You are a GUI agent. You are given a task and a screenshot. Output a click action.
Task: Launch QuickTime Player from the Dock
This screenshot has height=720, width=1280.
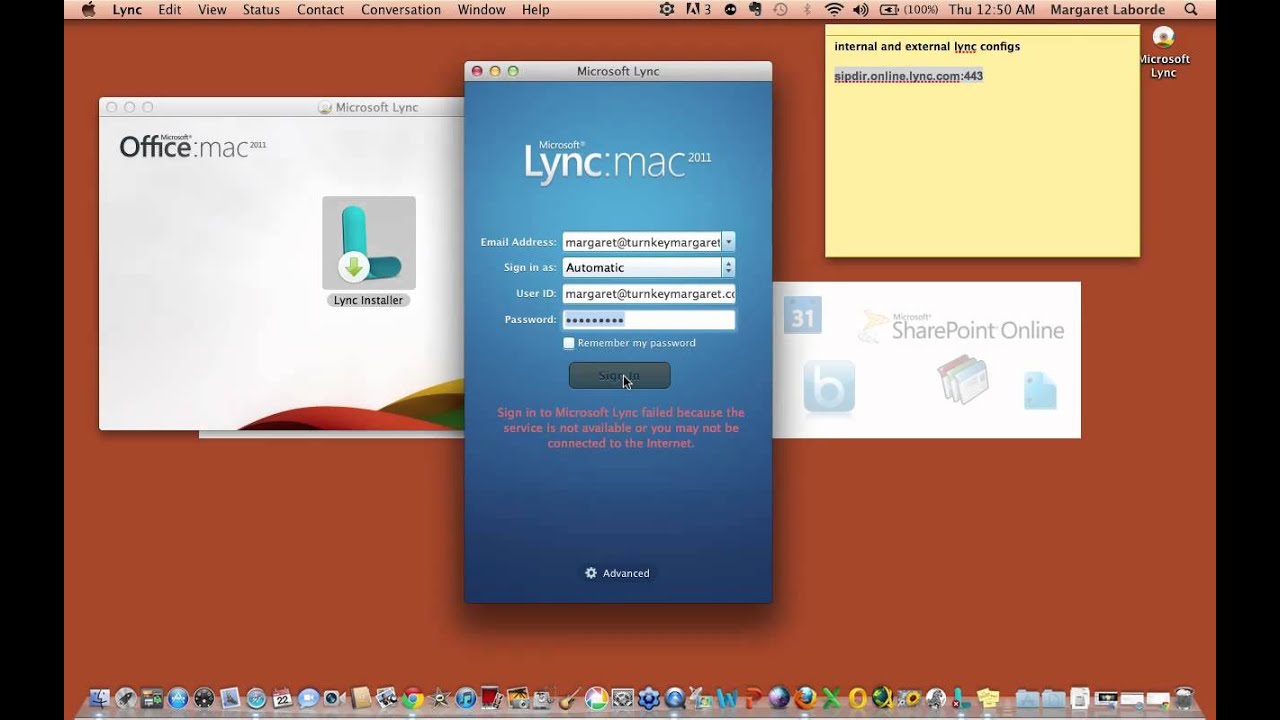pyautogui.click(x=674, y=699)
